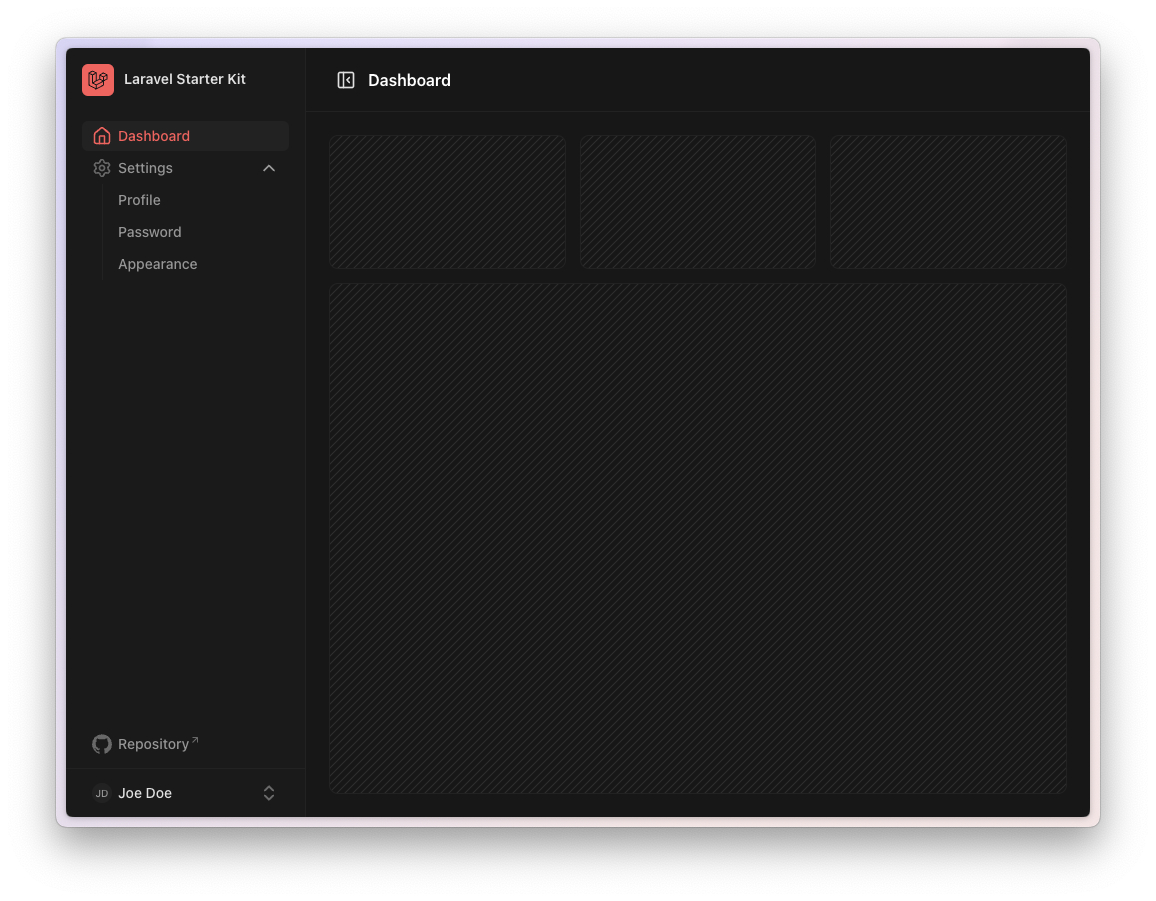Toggle the sidebar with the panel icon

coord(346,80)
